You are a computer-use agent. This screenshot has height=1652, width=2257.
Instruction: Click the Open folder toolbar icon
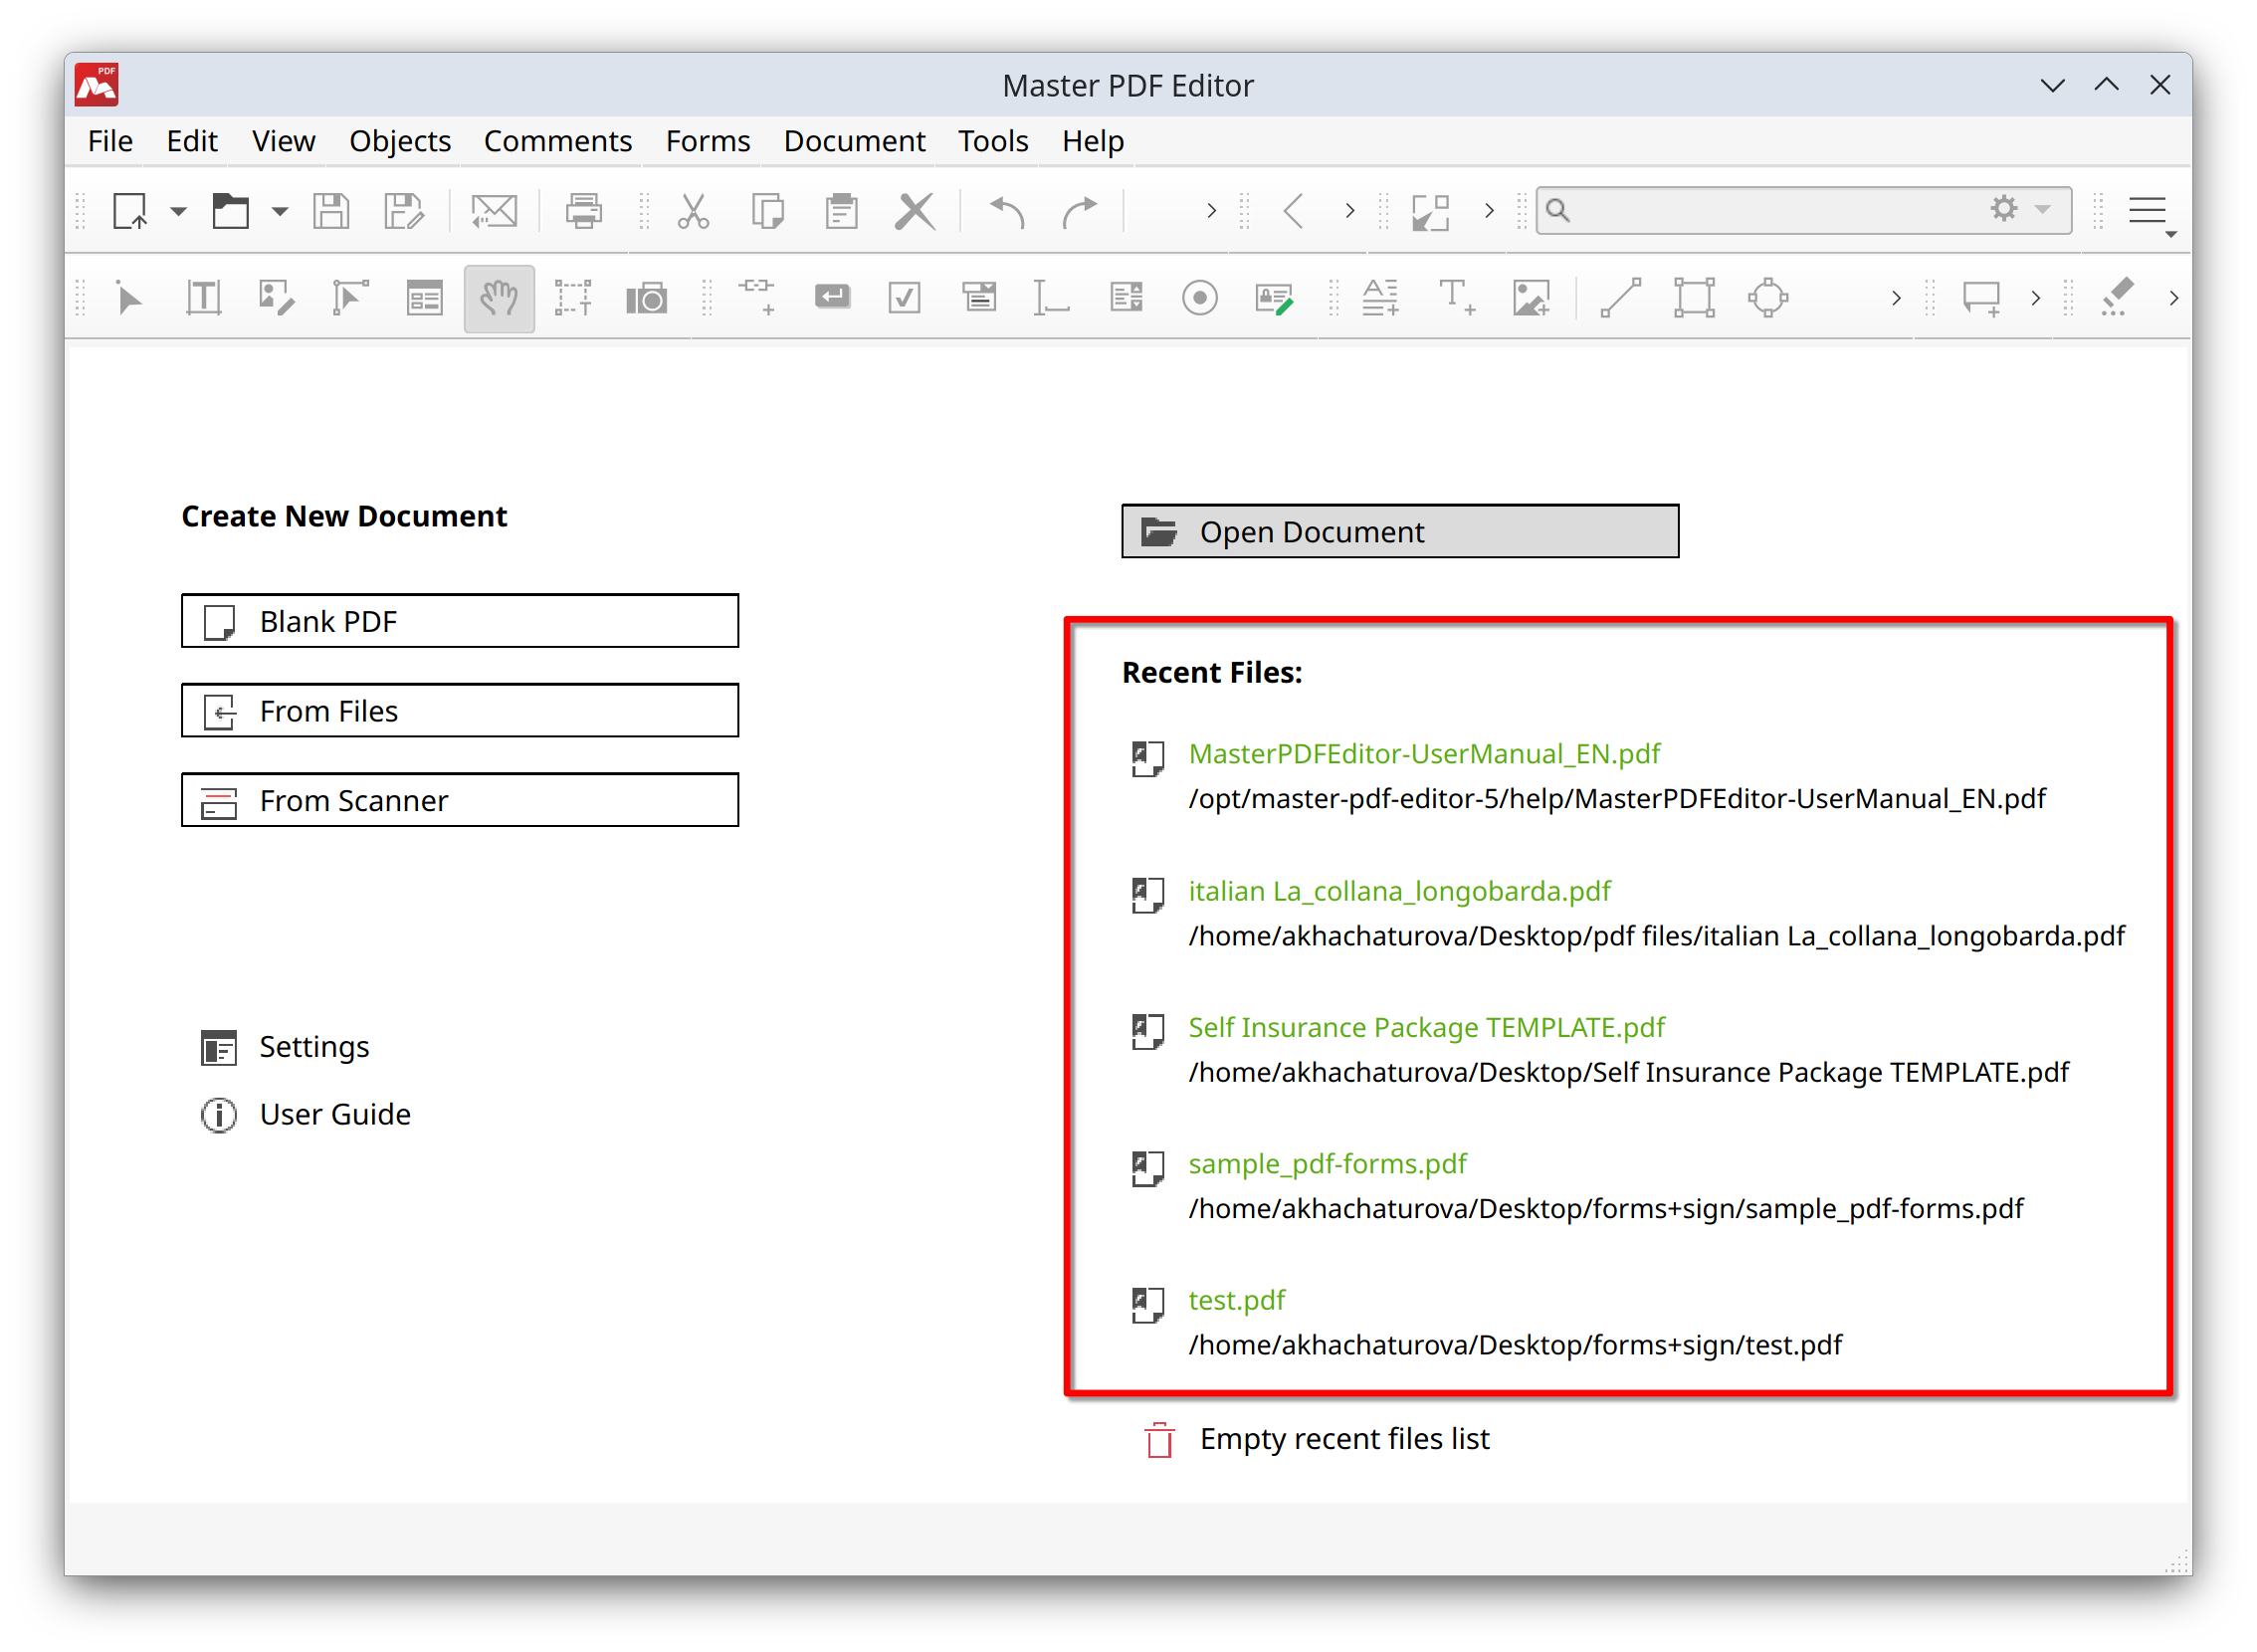coord(230,211)
